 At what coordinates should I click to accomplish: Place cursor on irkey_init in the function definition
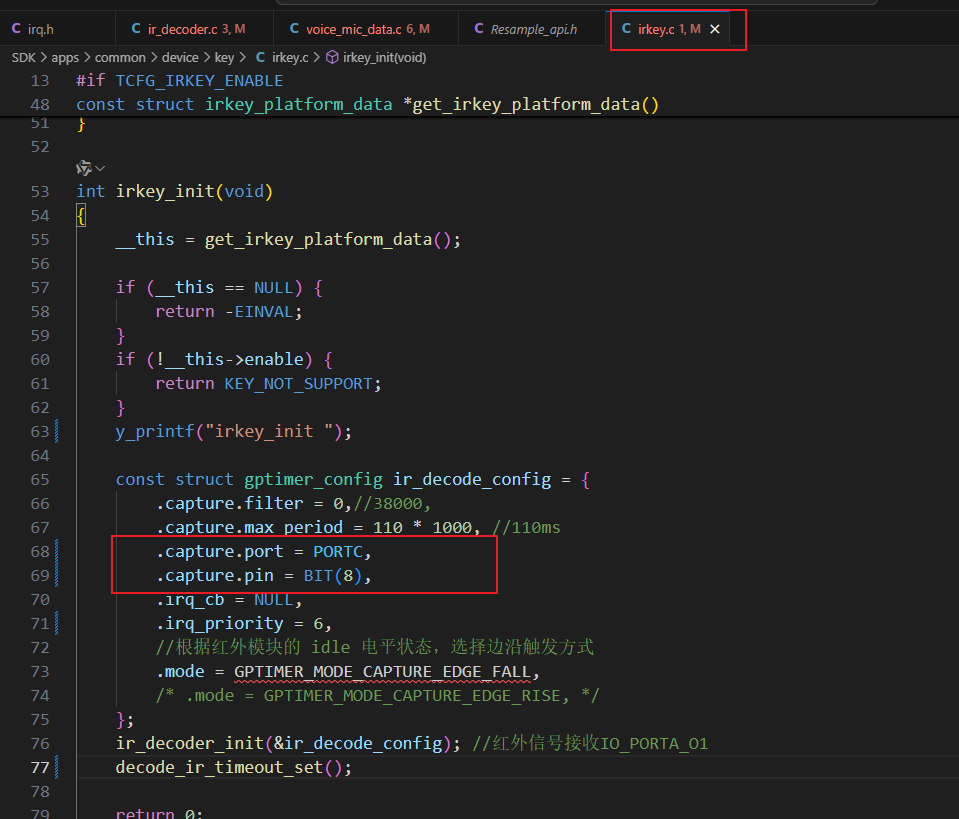[165, 191]
